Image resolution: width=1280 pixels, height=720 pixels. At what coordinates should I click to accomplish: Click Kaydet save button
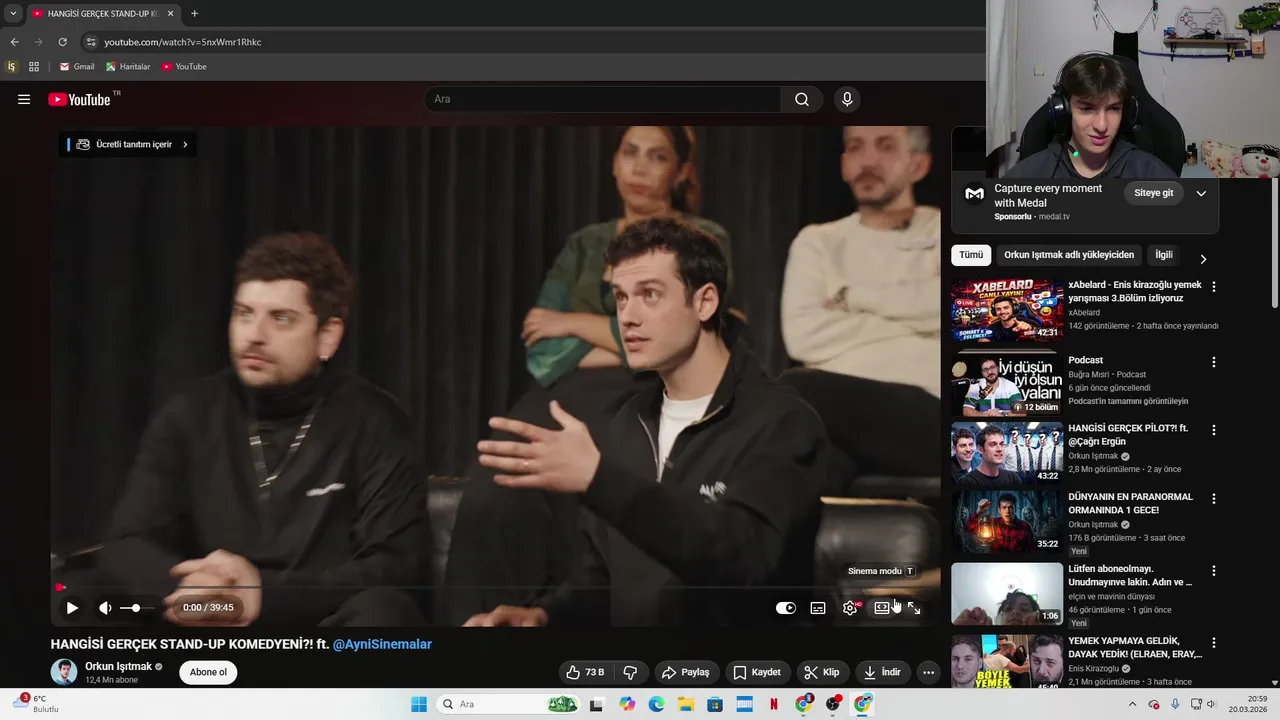coord(757,672)
